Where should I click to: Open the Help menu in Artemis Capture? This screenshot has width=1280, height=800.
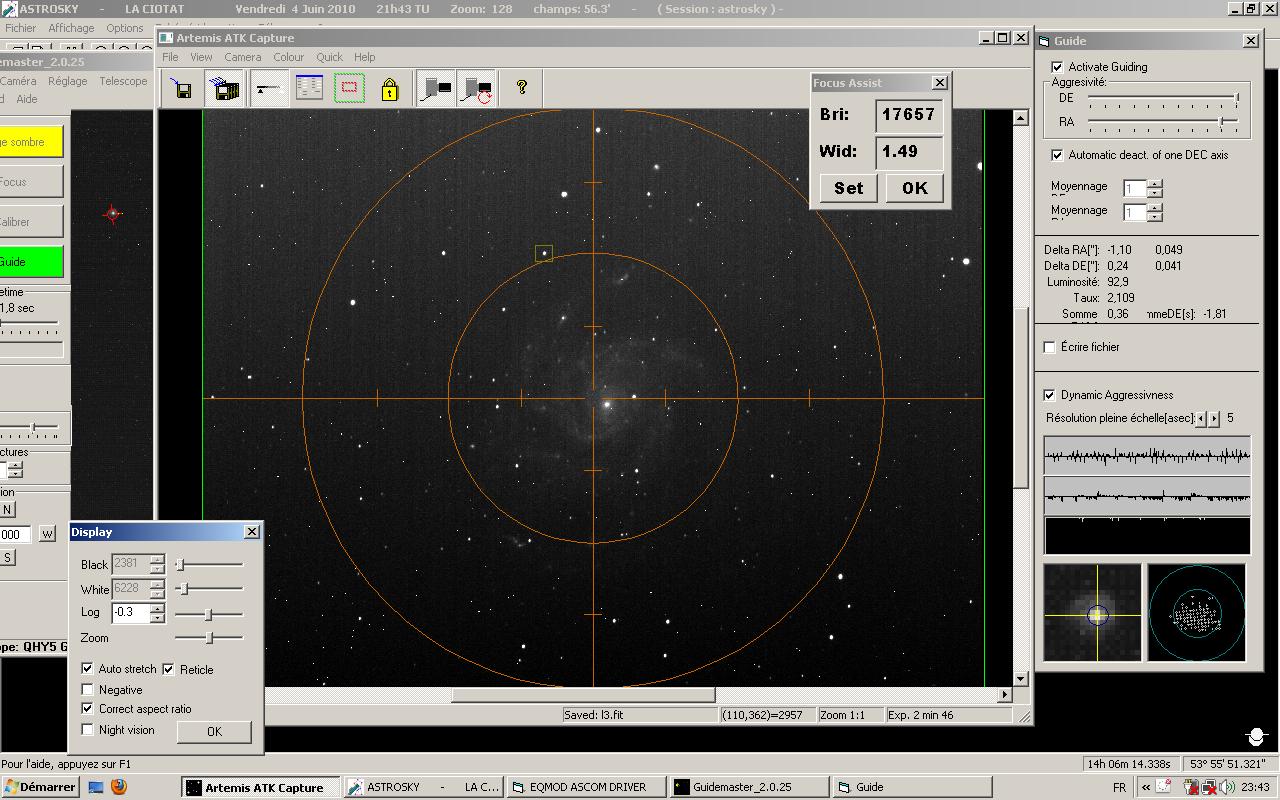[x=364, y=57]
